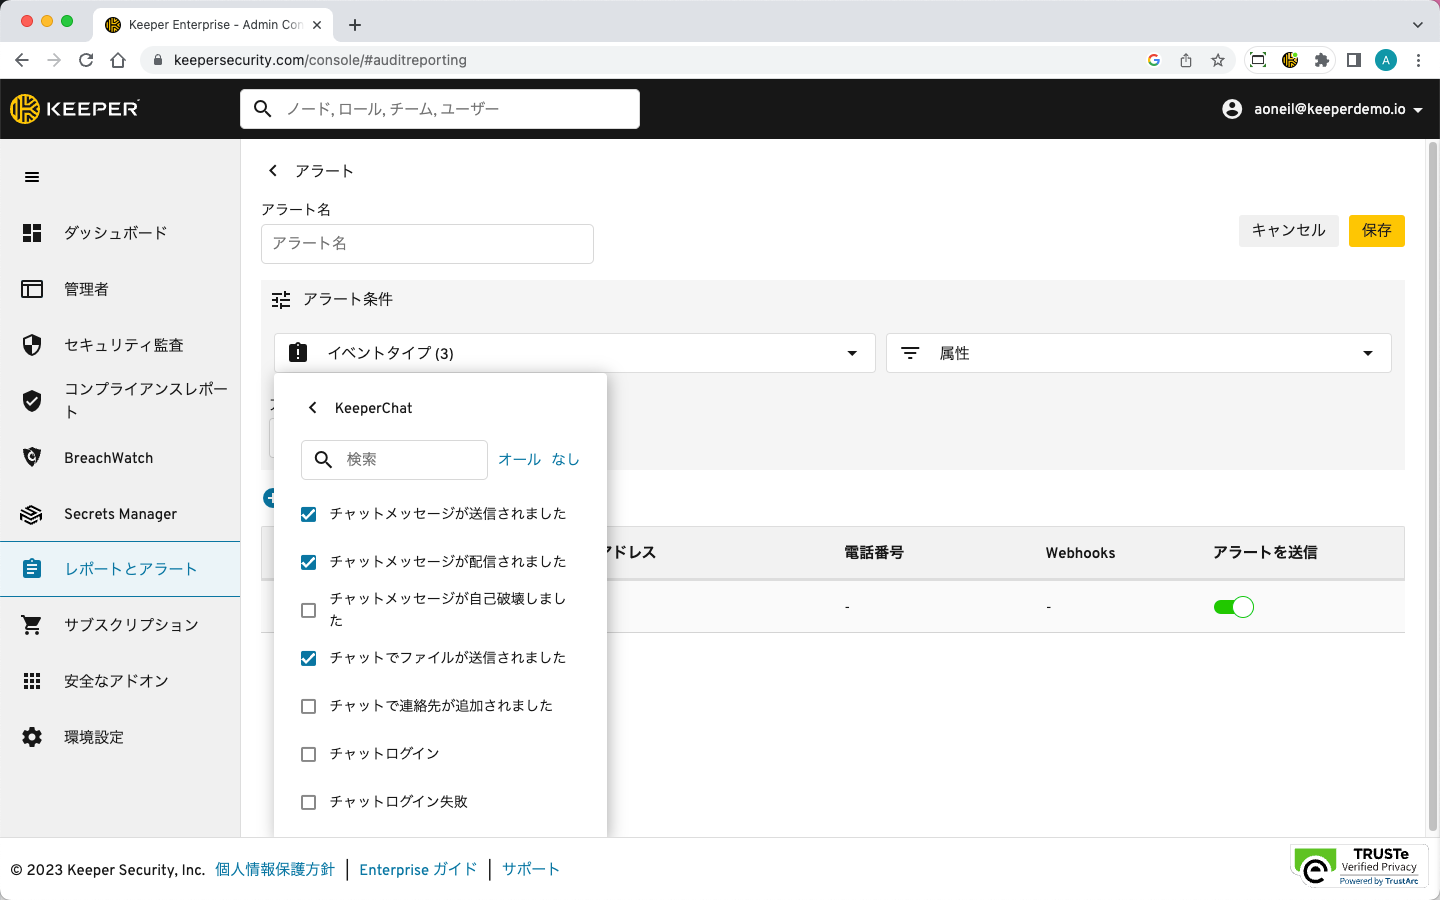Go back using arrow next to アラート

click(x=273, y=171)
